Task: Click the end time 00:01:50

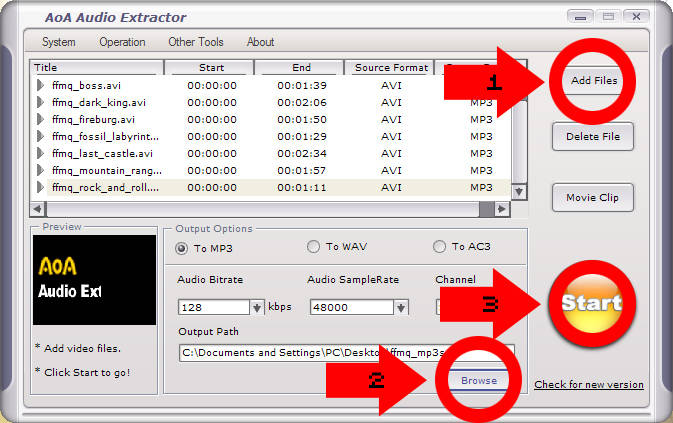Action: (302, 120)
